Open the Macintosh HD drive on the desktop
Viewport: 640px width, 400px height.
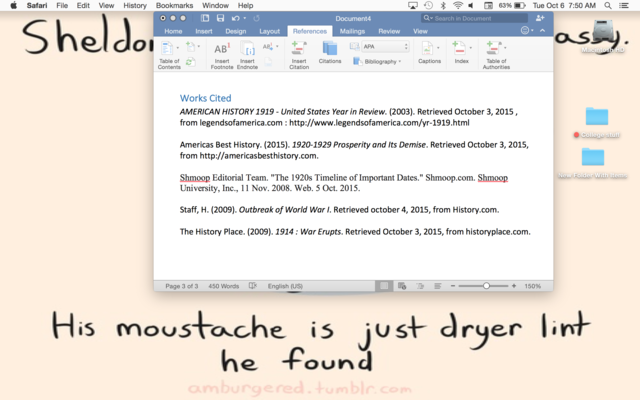(603, 36)
